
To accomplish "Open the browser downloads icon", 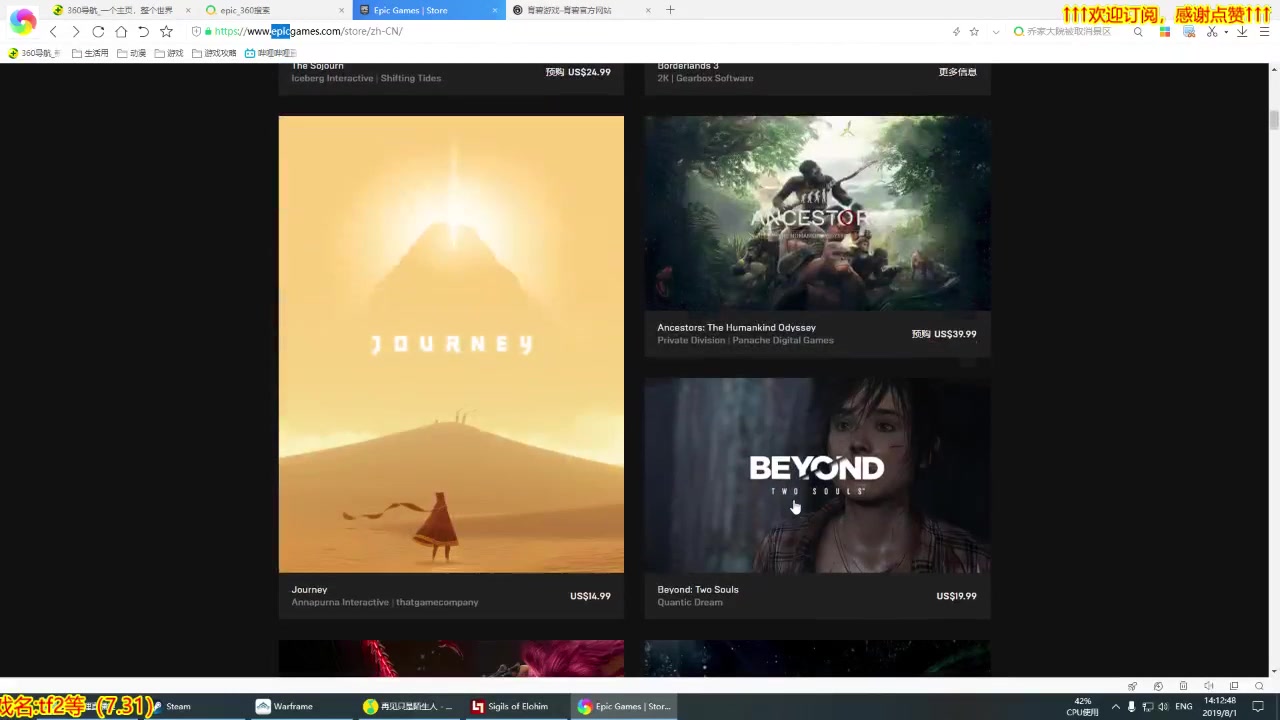I will pyautogui.click(x=1242, y=32).
